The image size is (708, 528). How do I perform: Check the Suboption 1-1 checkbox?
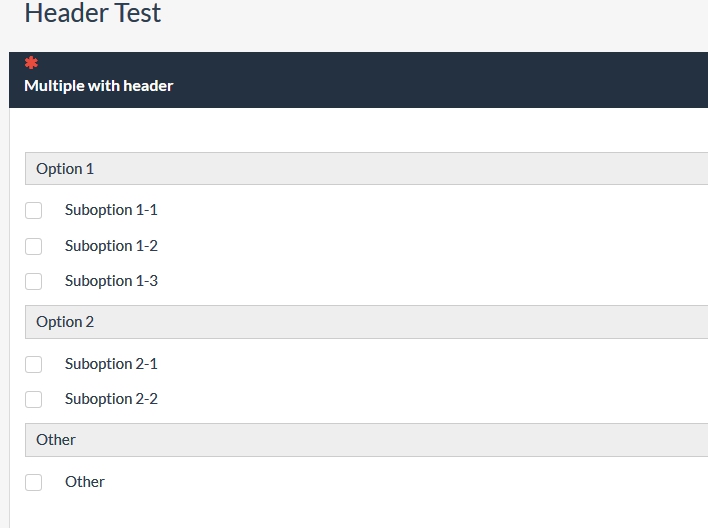click(34, 210)
